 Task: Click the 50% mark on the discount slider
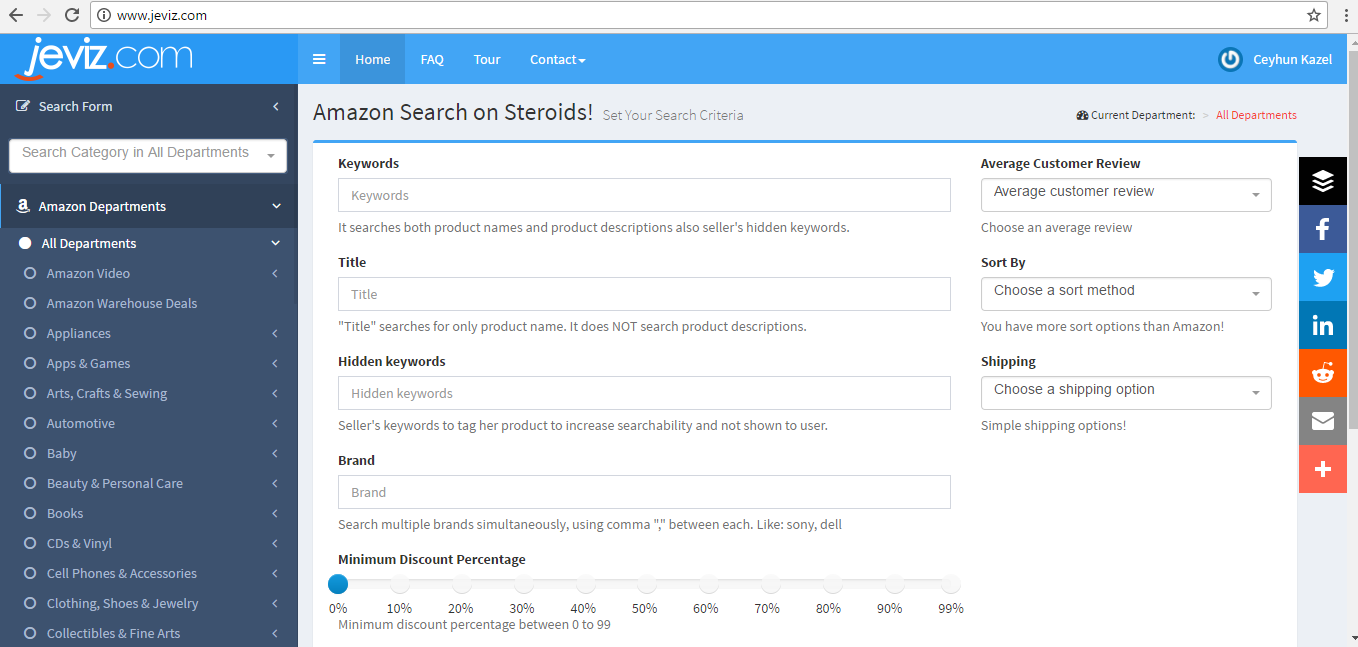tap(647, 584)
